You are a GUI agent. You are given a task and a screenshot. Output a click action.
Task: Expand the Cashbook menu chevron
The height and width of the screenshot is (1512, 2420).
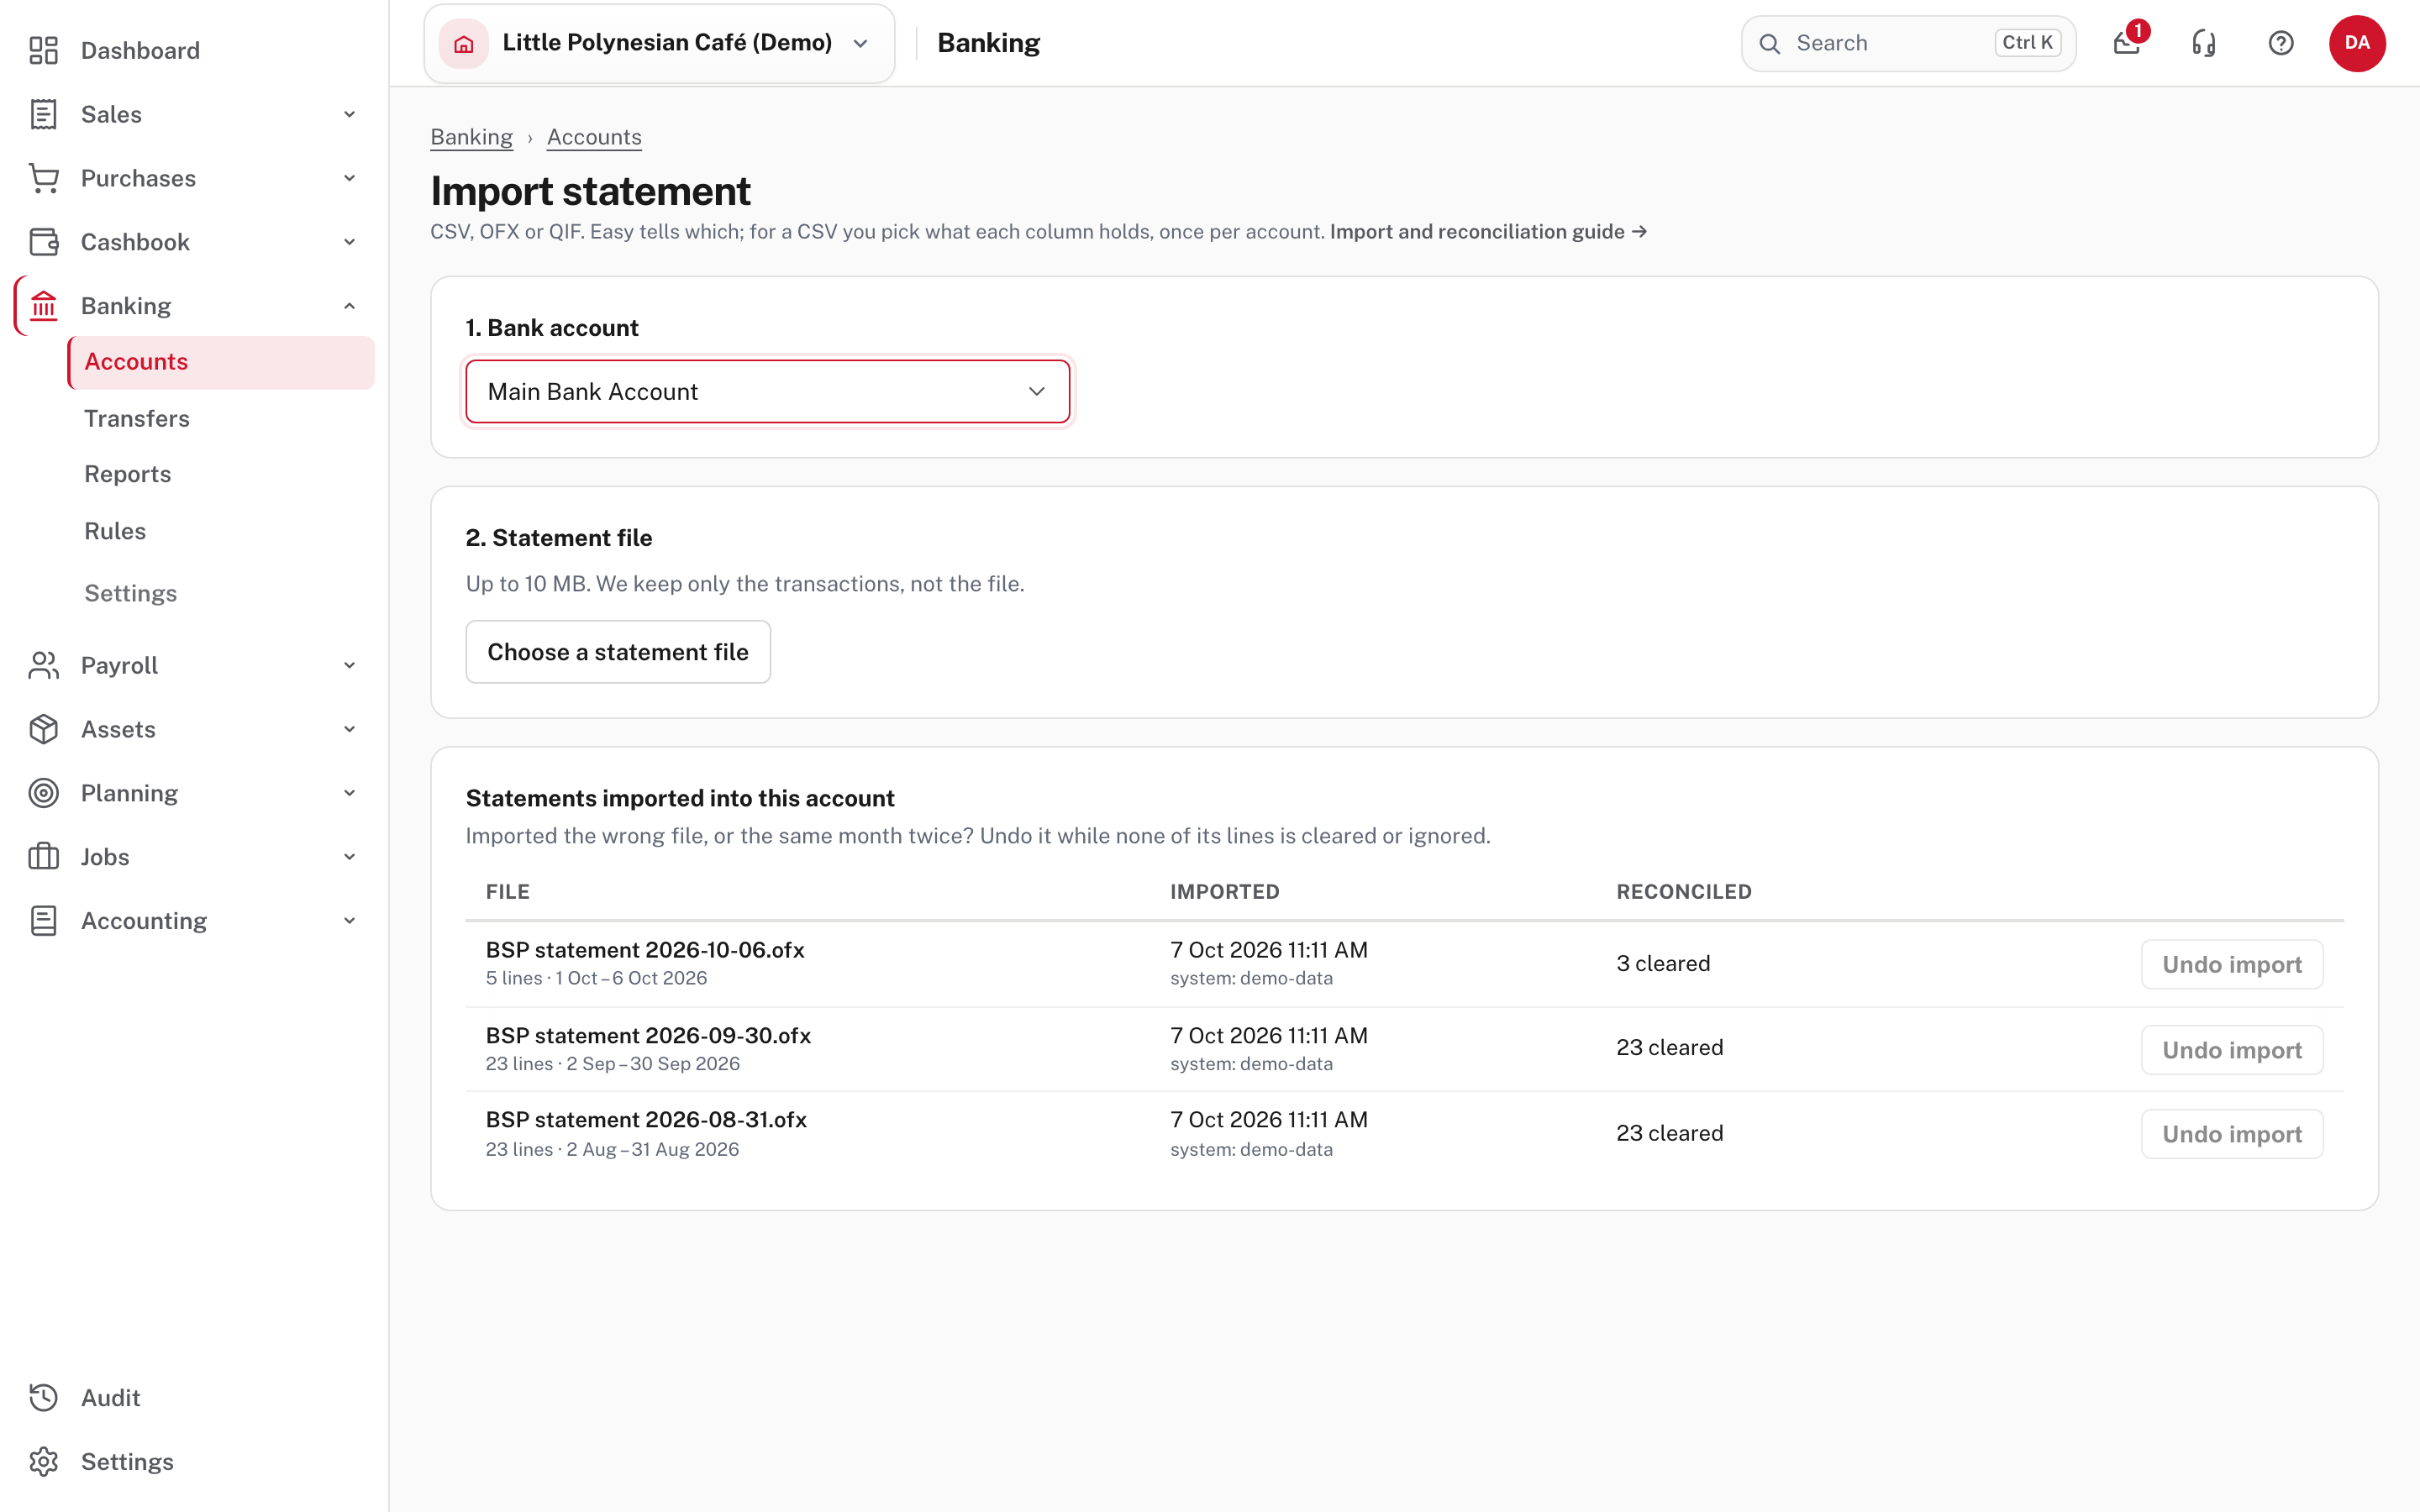[x=349, y=242]
